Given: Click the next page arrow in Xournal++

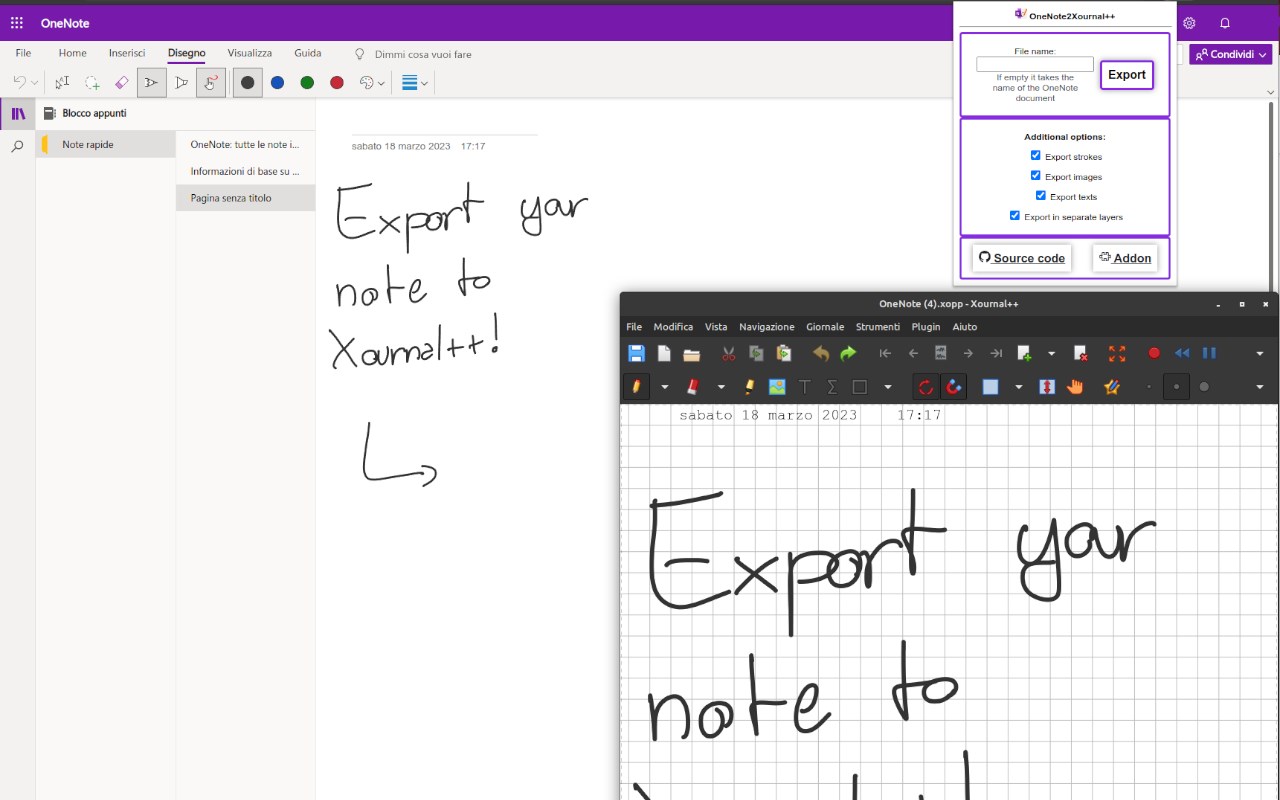Looking at the screenshot, I should click(968, 353).
